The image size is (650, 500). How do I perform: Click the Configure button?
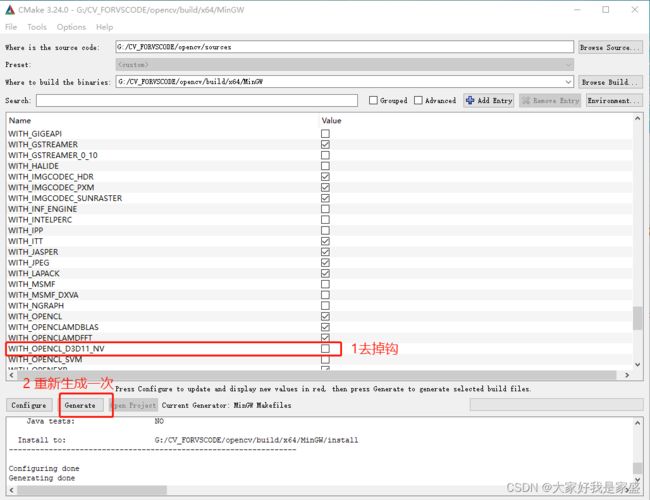(29, 405)
